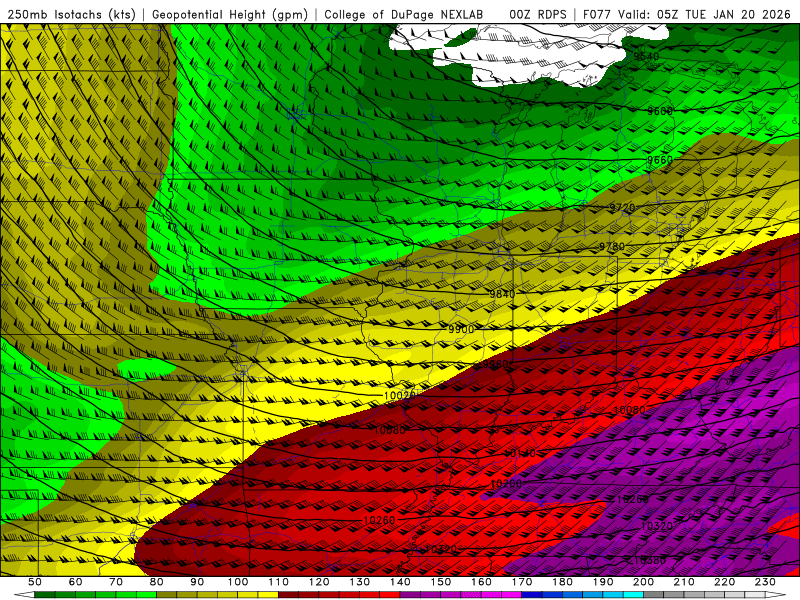Image resolution: width=800 pixels, height=600 pixels.
Task: Click the "F077" forecast hour text
Action: pyautogui.click(x=597, y=15)
